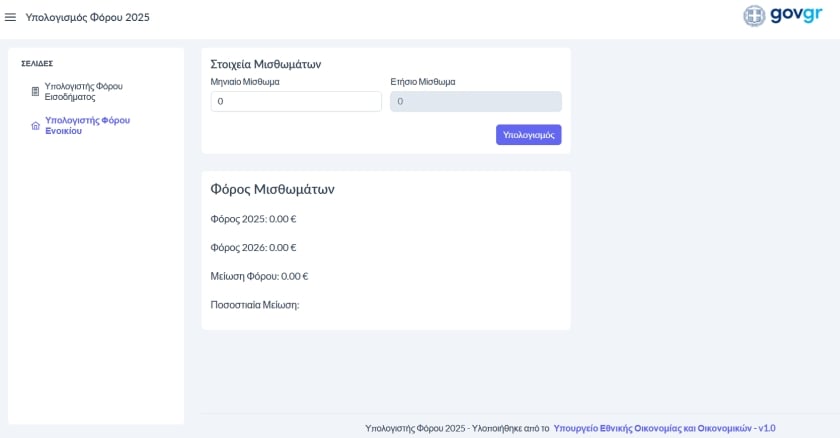
Task: Focus the Μηνιαίο Μίσθωμα input field
Action: pyautogui.click(x=296, y=102)
